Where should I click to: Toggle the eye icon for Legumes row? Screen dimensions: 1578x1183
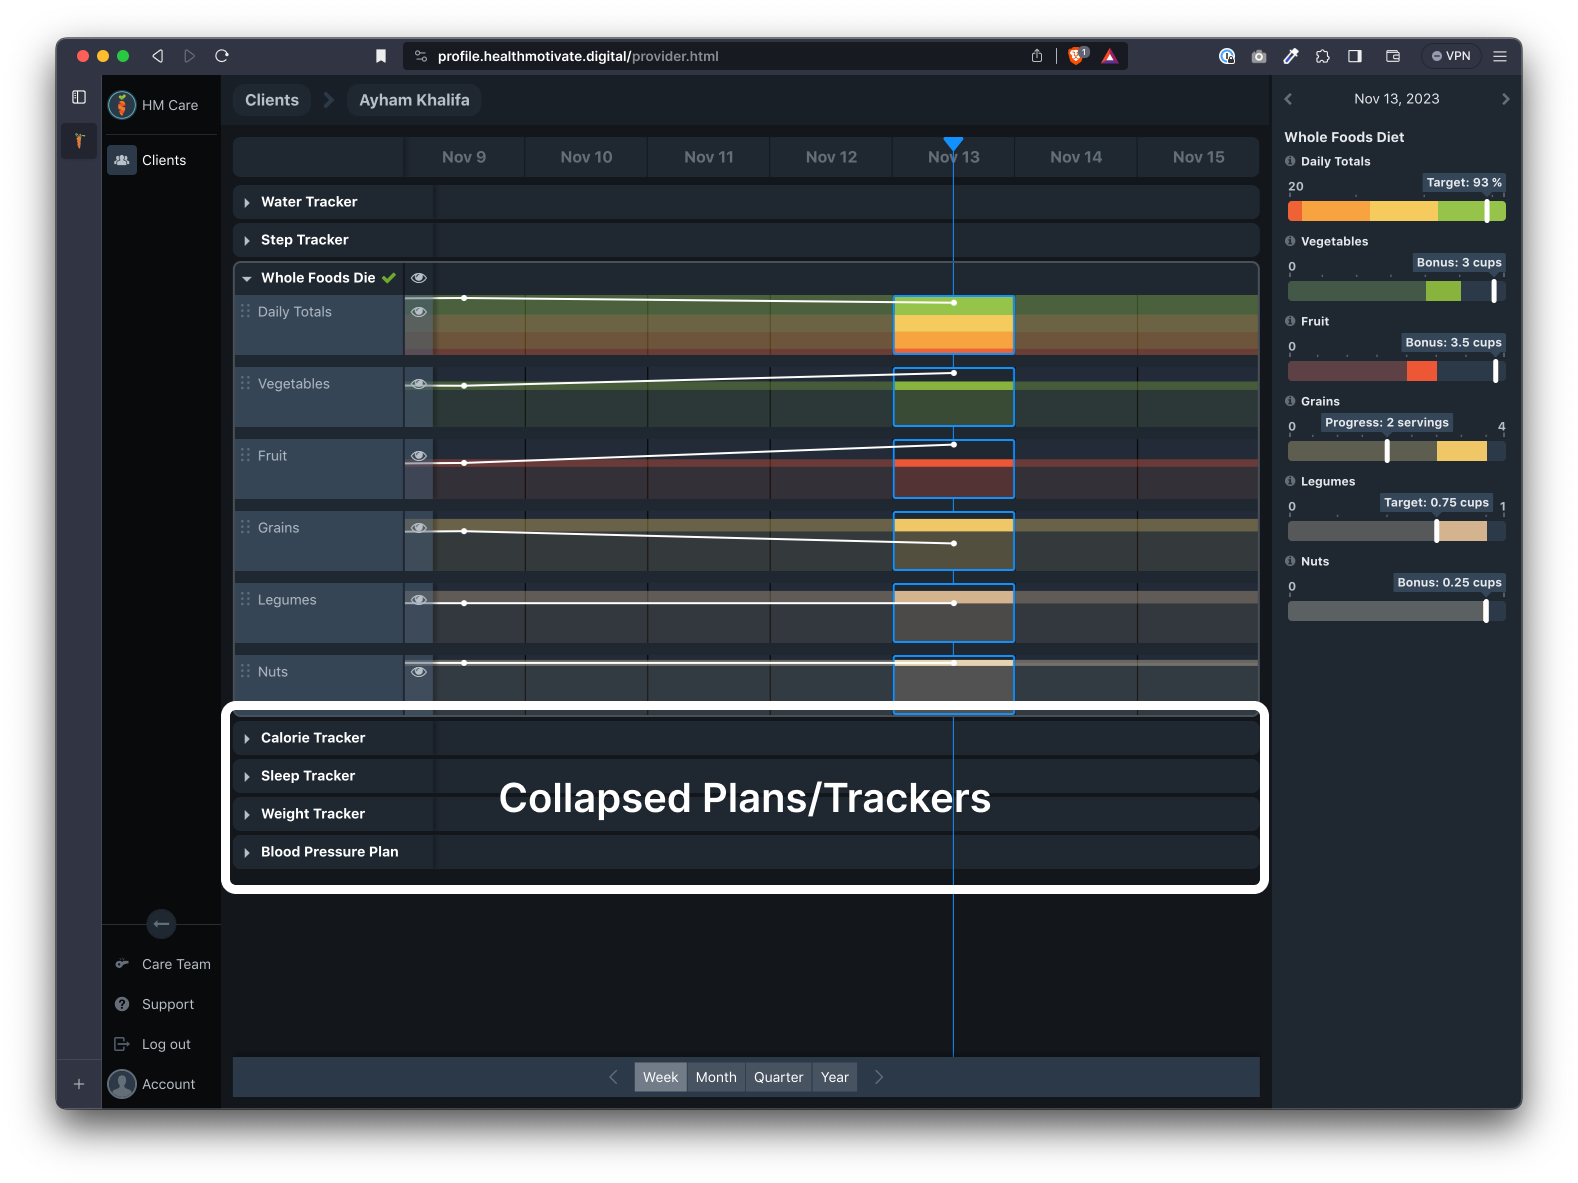click(419, 600)
